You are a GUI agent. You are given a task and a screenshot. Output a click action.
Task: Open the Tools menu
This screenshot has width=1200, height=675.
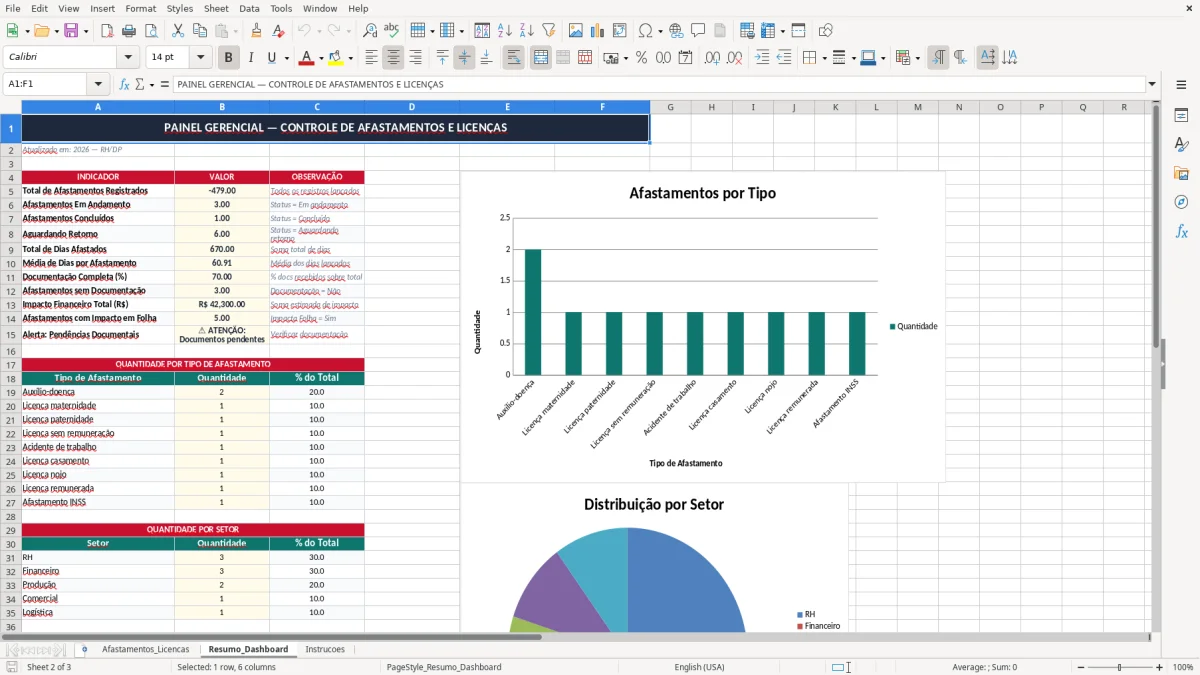click(x=281, y=8)
